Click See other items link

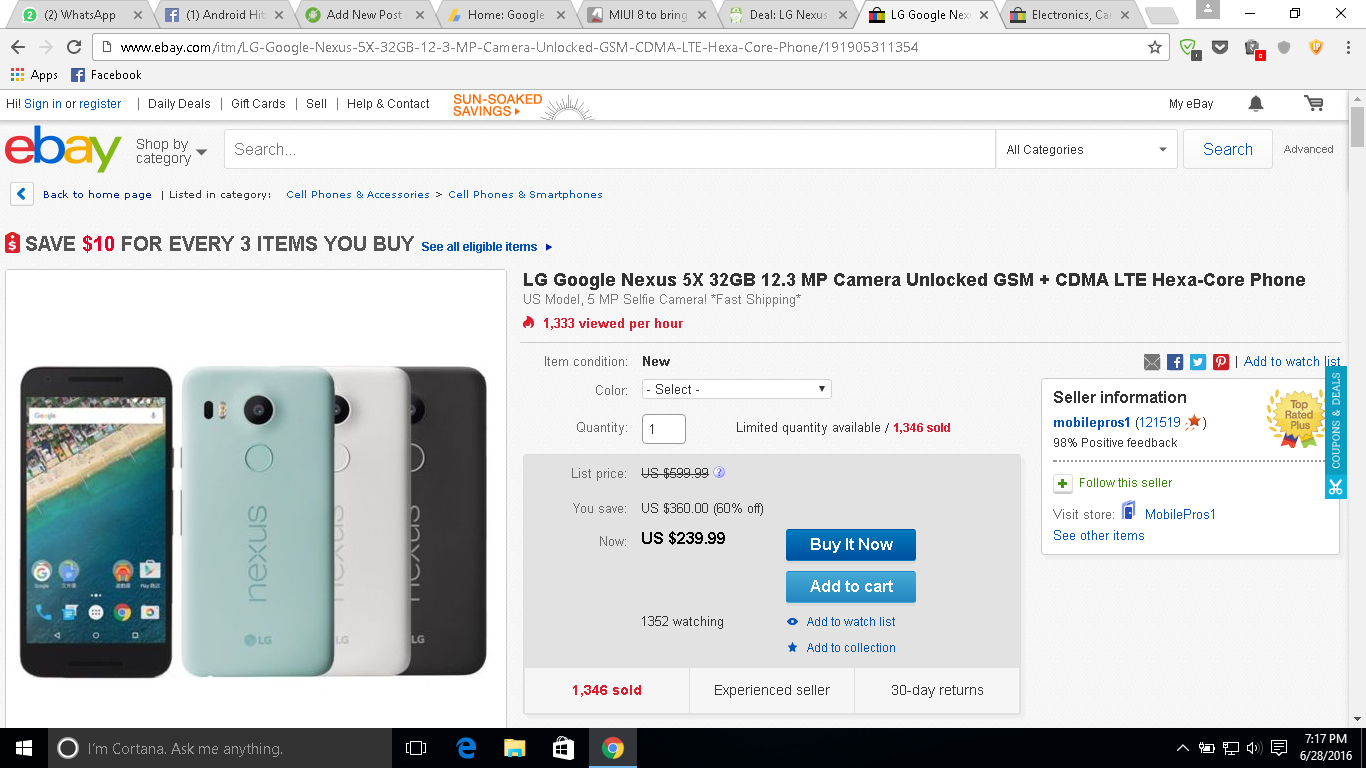(1099, 536)
